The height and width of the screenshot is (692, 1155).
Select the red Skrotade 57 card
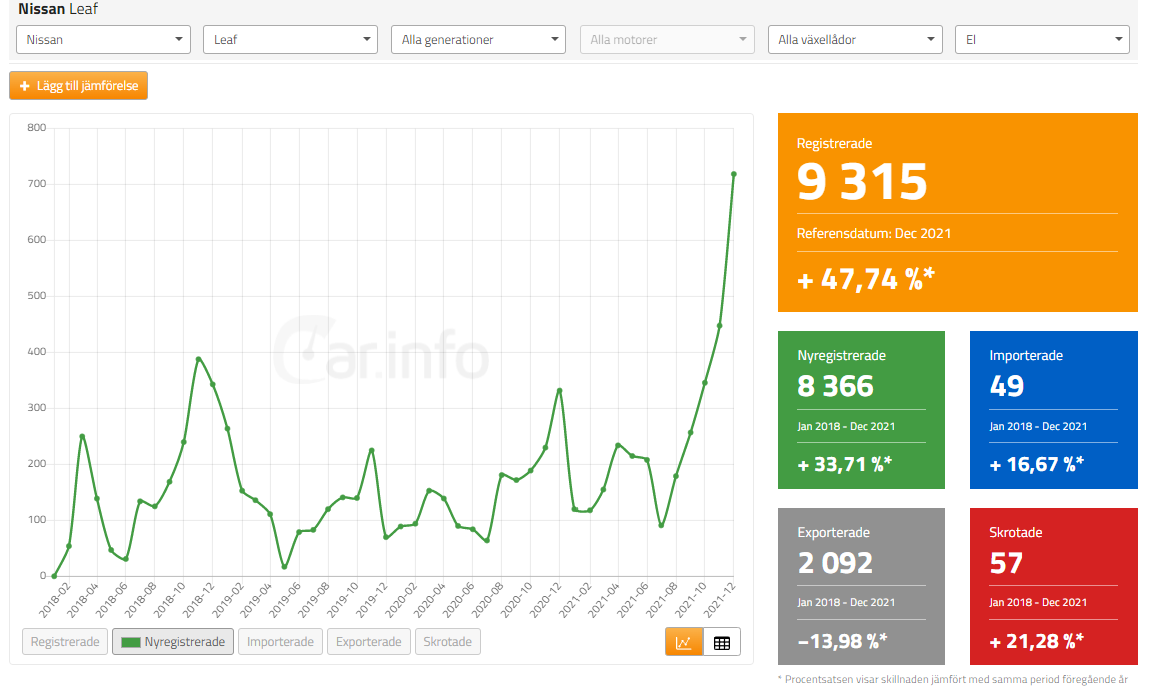tap(1054, 587)
